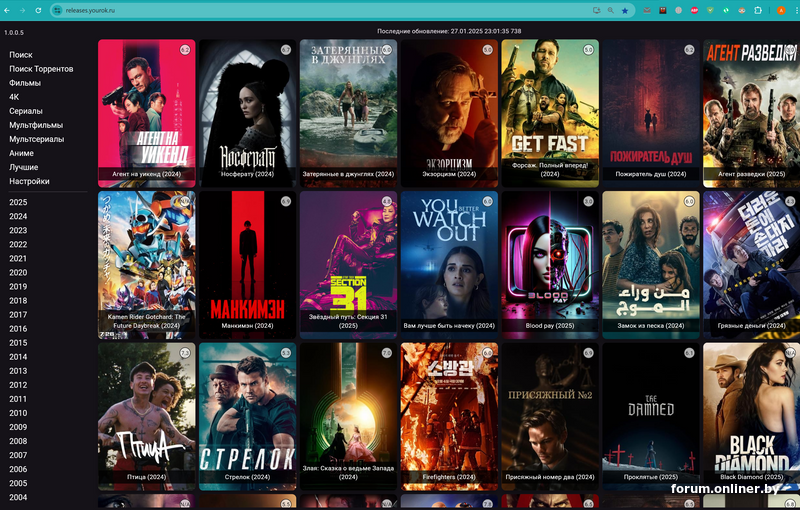
Task: Open Форсаж. Полный вперед! (2024) poster
Action: pos(550,113)
